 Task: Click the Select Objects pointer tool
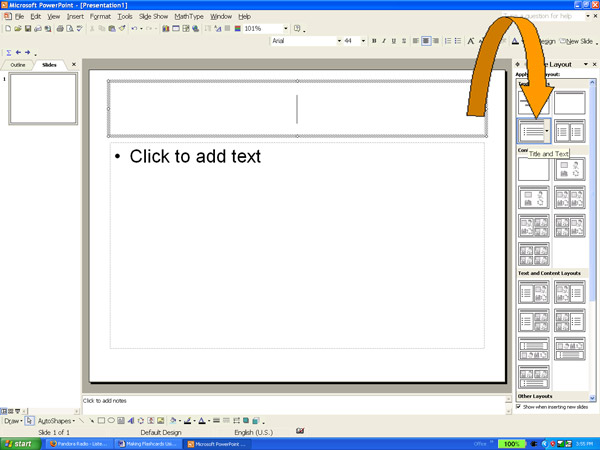29,421
